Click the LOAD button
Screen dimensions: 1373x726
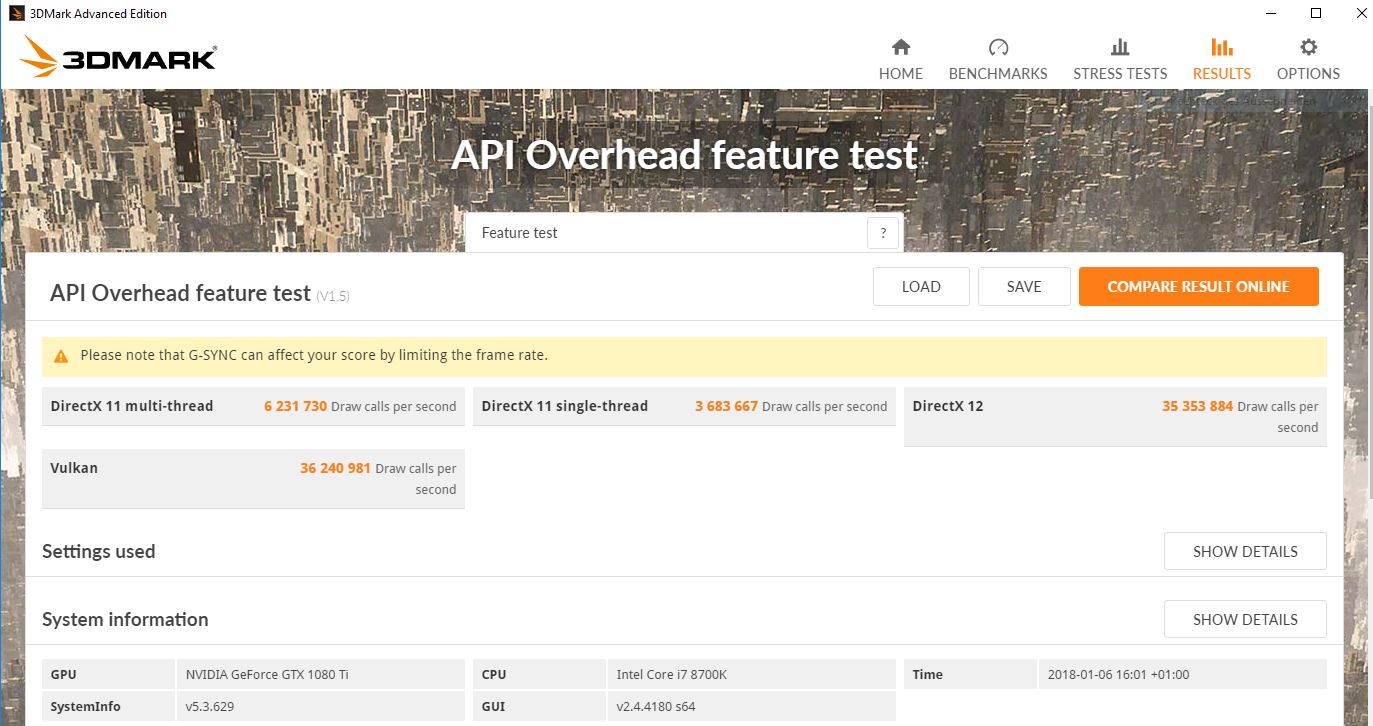[x=921, y=286]
